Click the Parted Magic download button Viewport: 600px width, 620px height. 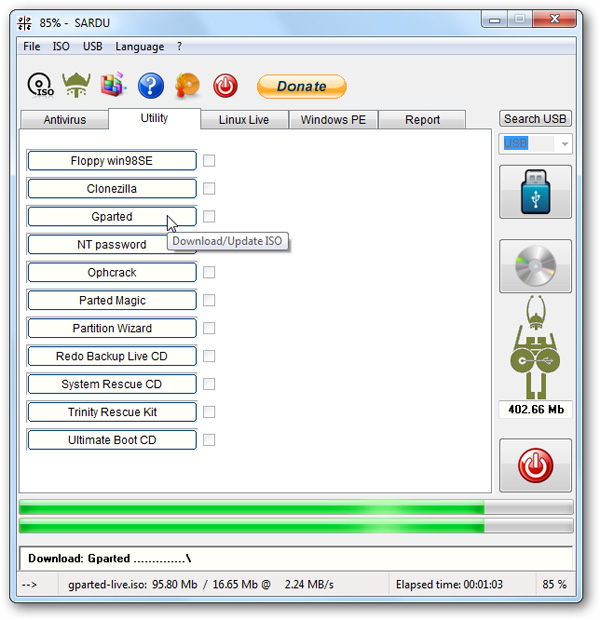pyautogui.click(x=112, y=301)
